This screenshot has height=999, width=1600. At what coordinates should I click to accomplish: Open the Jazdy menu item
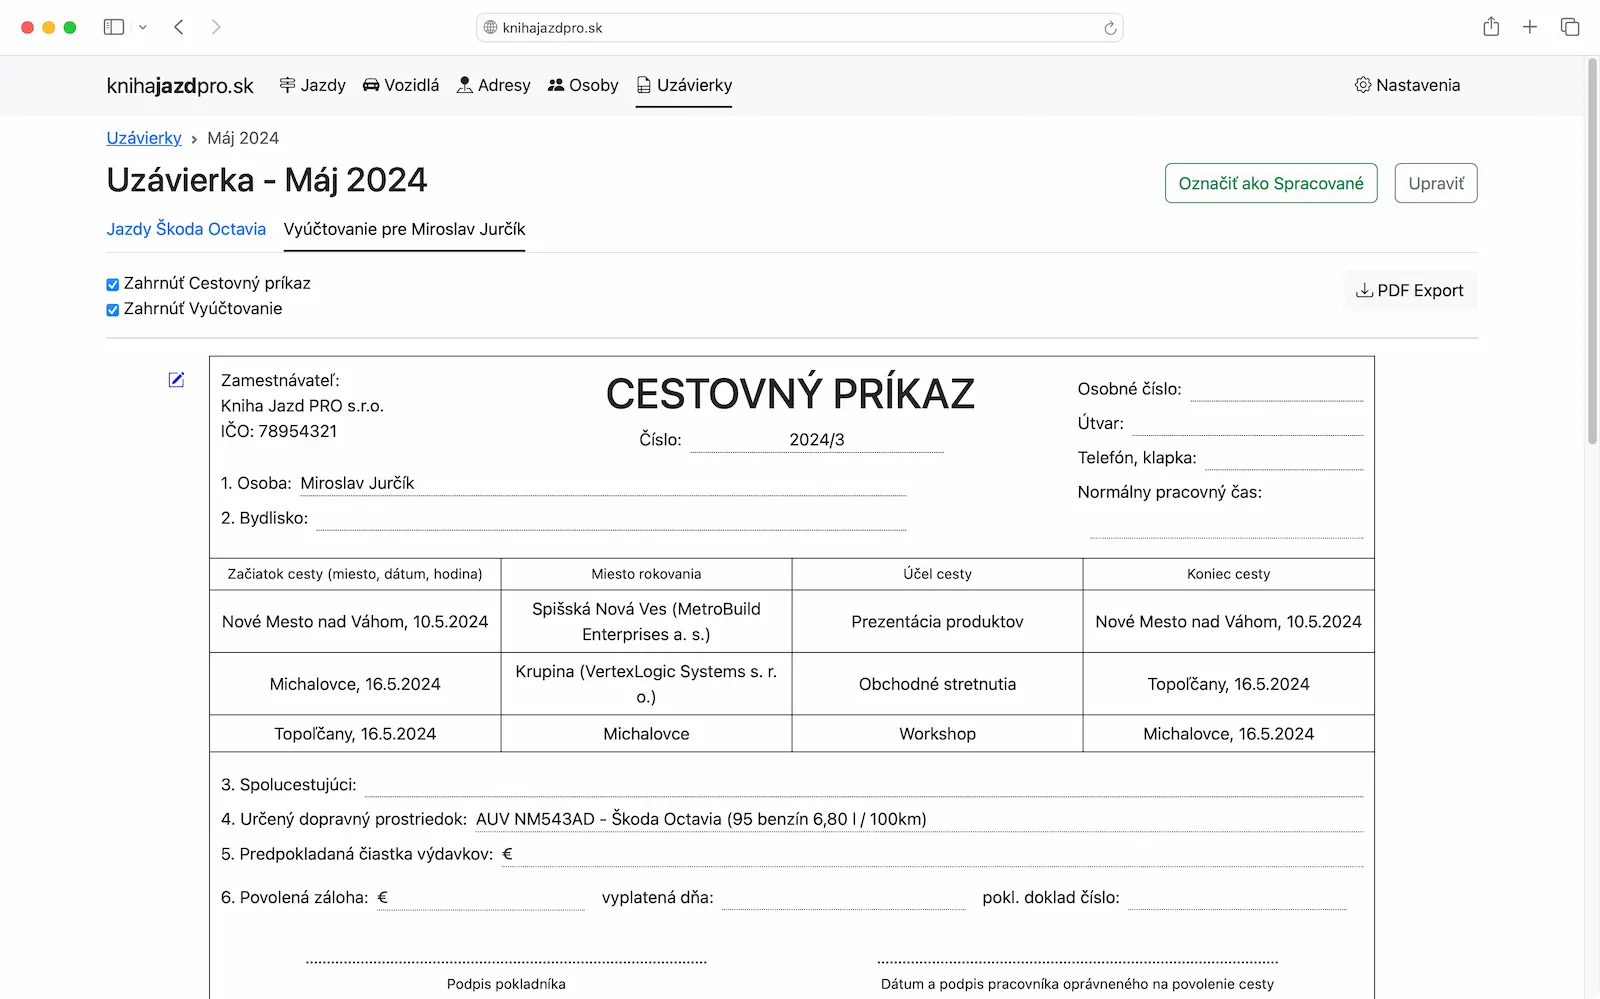[312, 85]
